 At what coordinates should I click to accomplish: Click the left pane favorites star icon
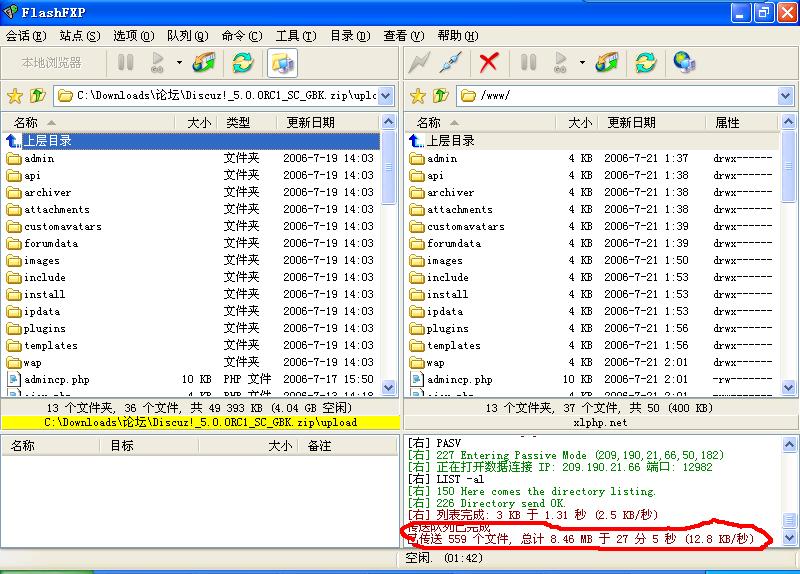pyautogui.click(x=15, y=95)
